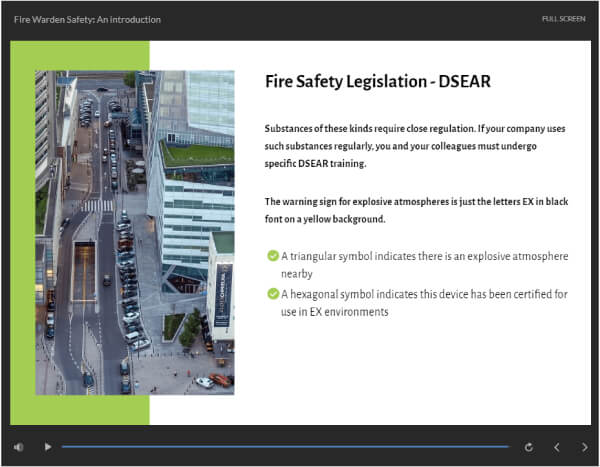Screen dimensions: 600x467
Task: Click the 'The warning sign for explosive atmospheres' paragraph
Action: coord(416,210)
